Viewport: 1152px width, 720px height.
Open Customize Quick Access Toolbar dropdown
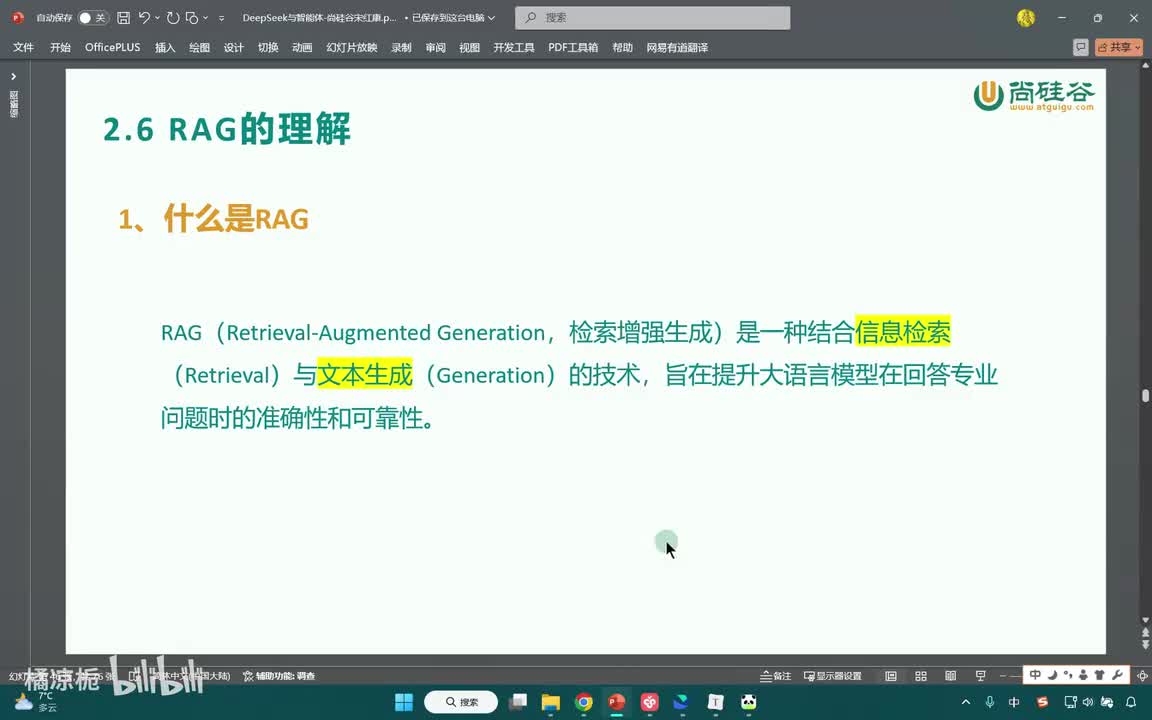(x=221, y=18)
